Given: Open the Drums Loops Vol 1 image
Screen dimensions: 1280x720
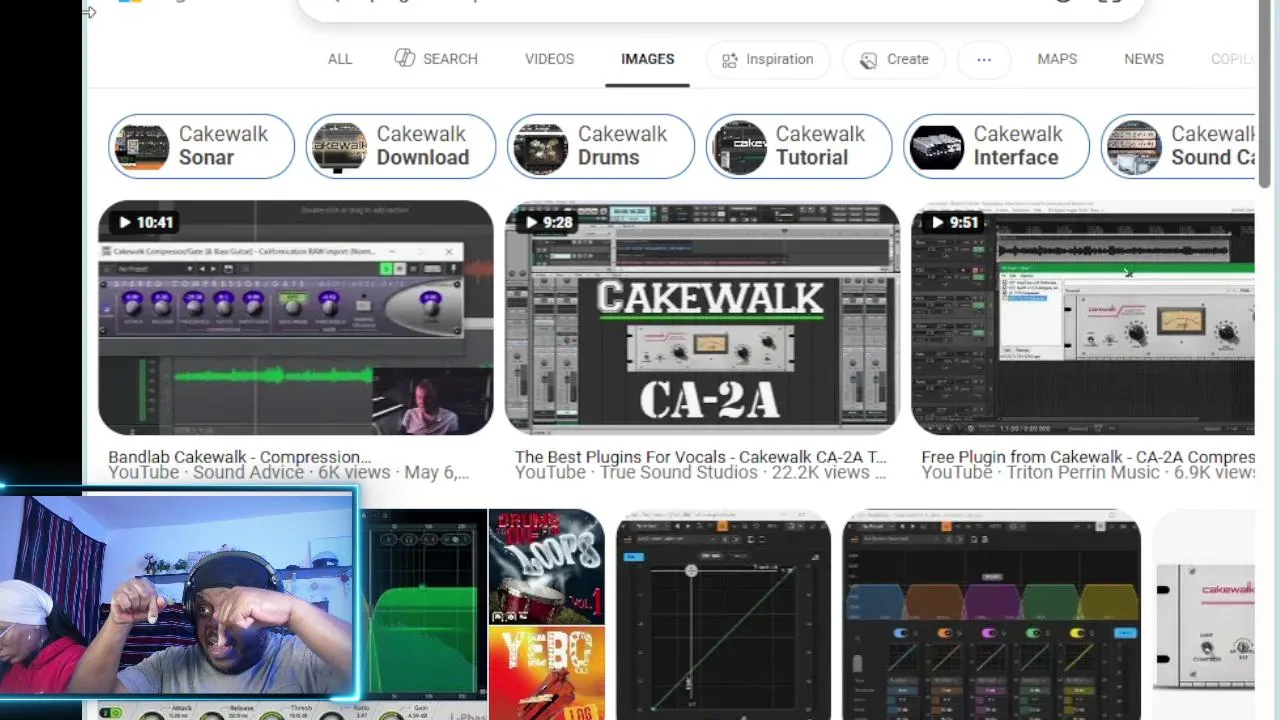Looking at the screenshot, I should click(546, 566).
